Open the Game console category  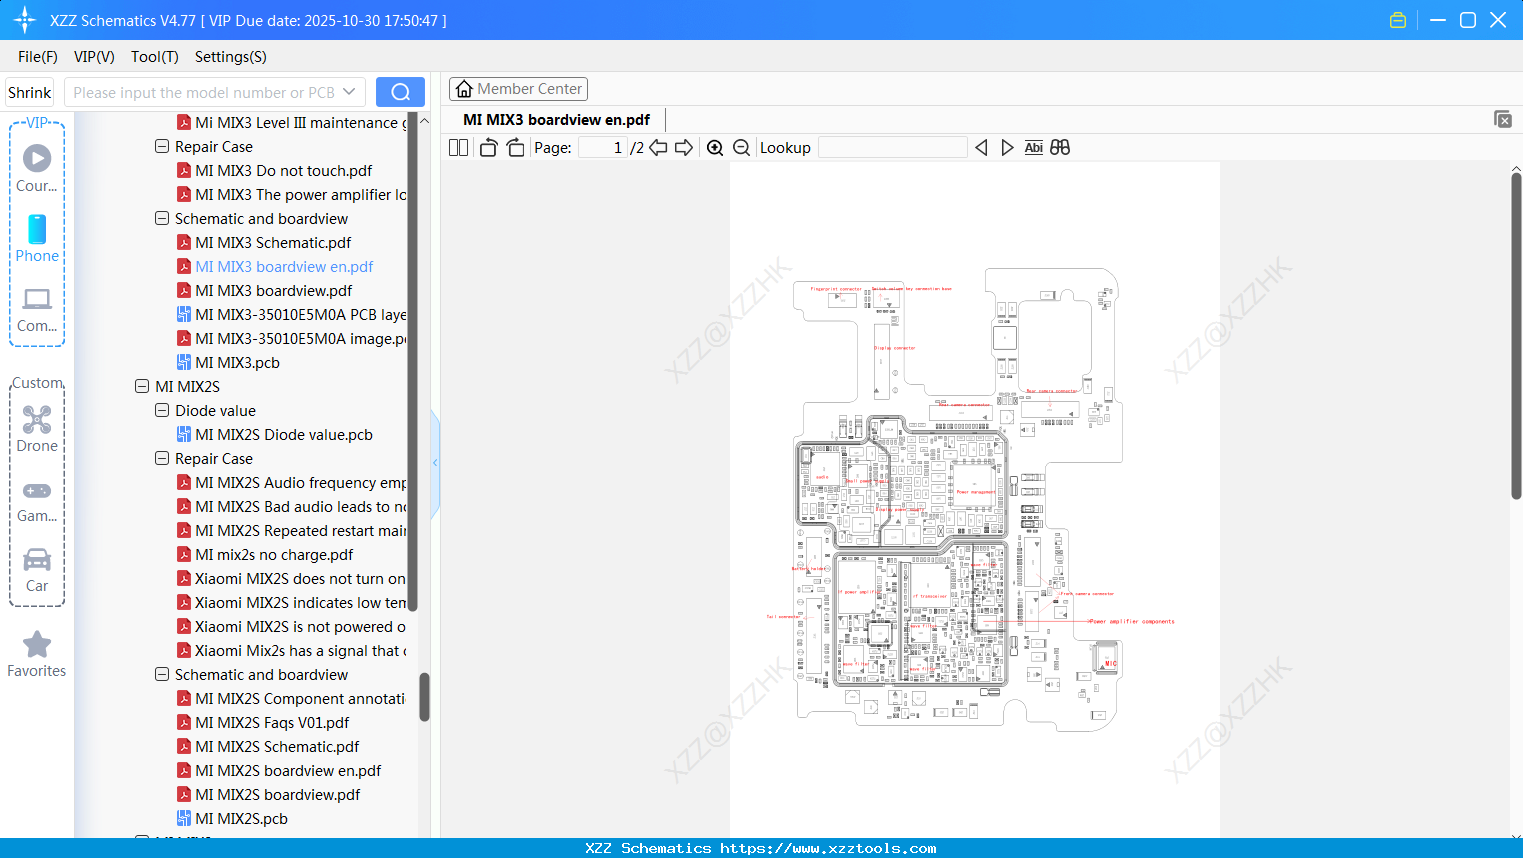coord(37,500)
